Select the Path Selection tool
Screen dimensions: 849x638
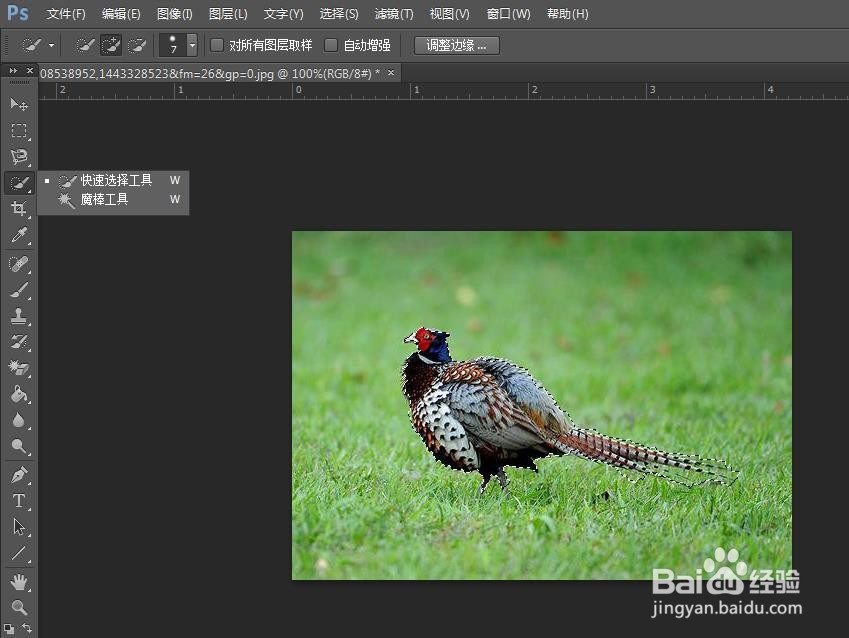tap(19, 526)
